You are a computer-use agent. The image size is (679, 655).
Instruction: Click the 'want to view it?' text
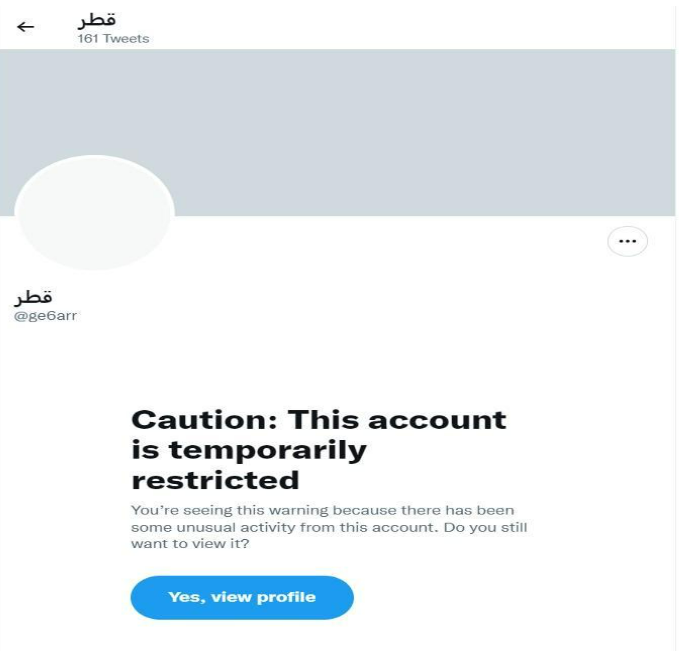click(191, 544)
